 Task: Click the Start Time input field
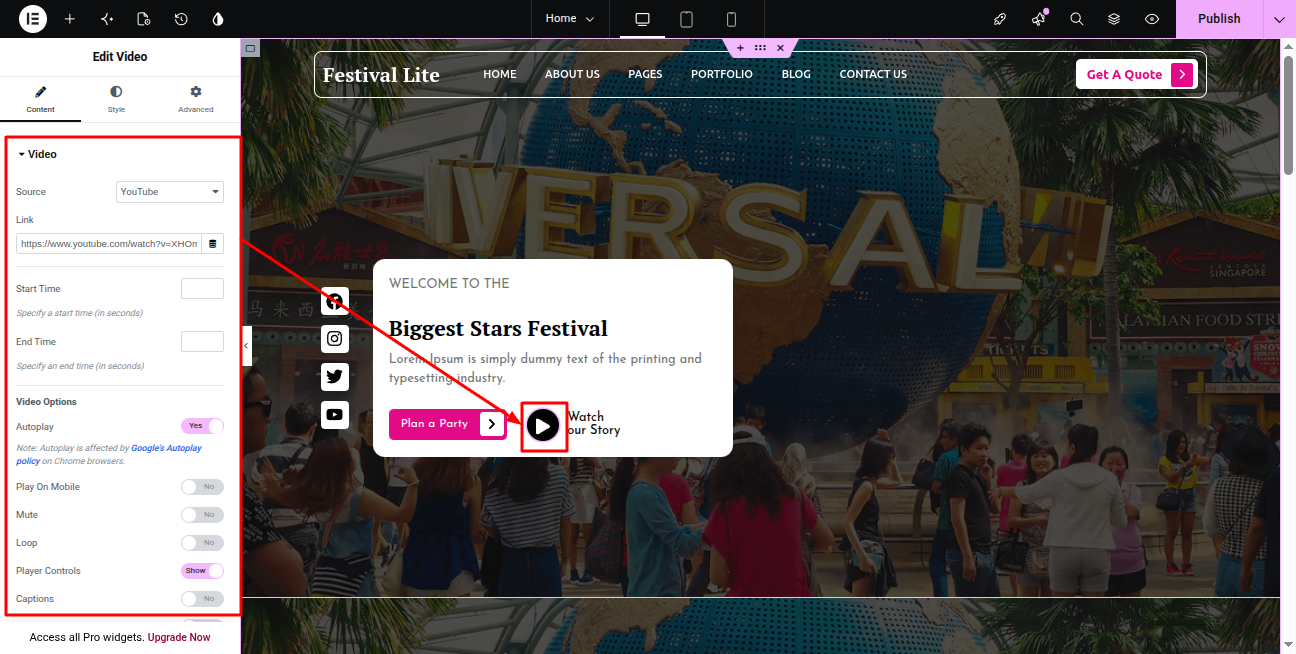202,289
